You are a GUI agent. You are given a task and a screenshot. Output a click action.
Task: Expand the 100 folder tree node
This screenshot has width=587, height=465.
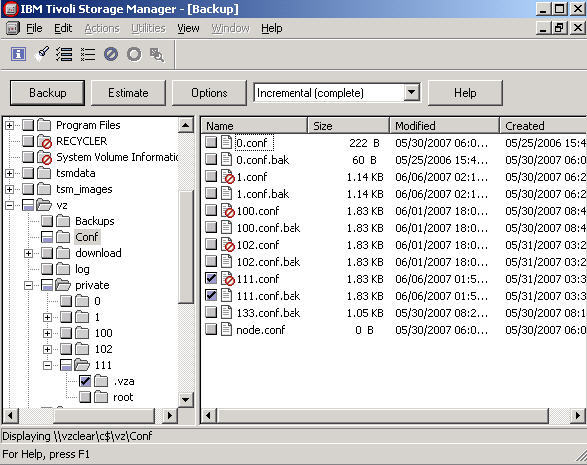[x=47, y=333]
